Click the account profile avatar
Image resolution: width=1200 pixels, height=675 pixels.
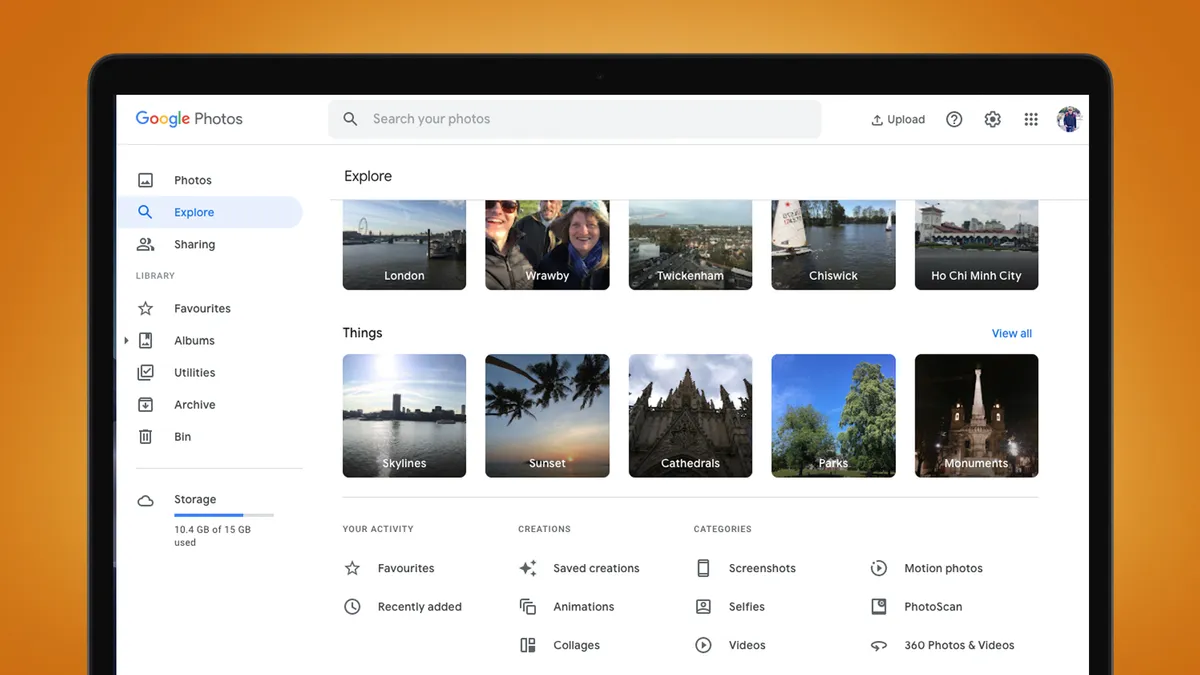[1069, 119]
